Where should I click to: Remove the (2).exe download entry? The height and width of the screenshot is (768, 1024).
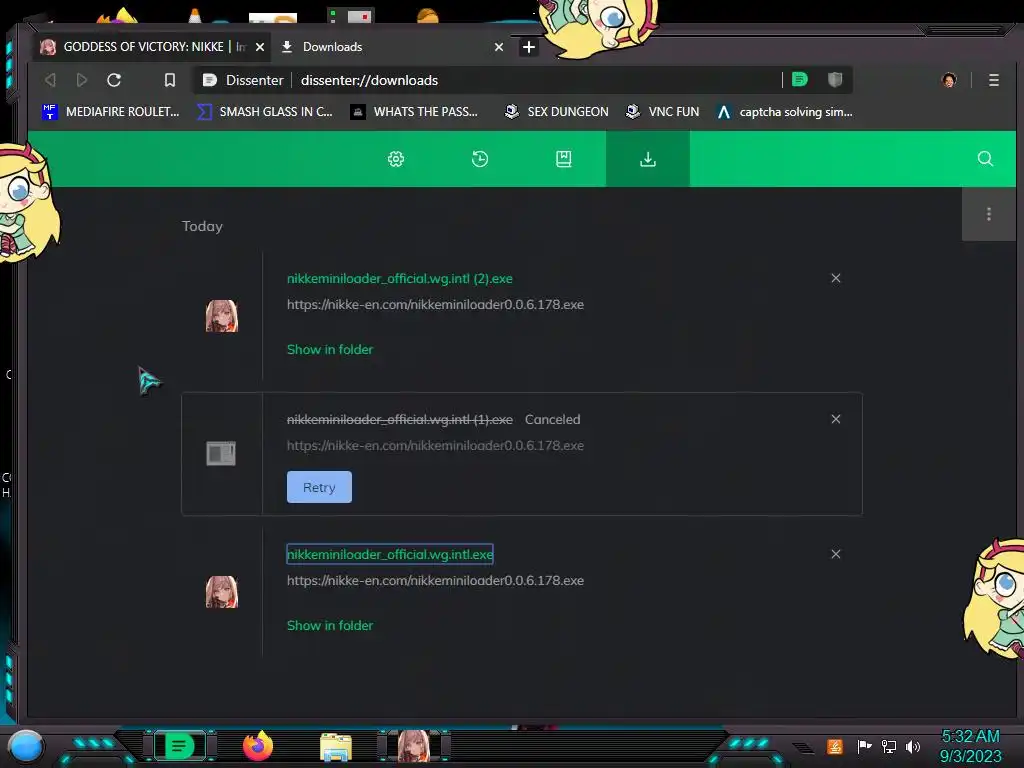tap(835, 278)
